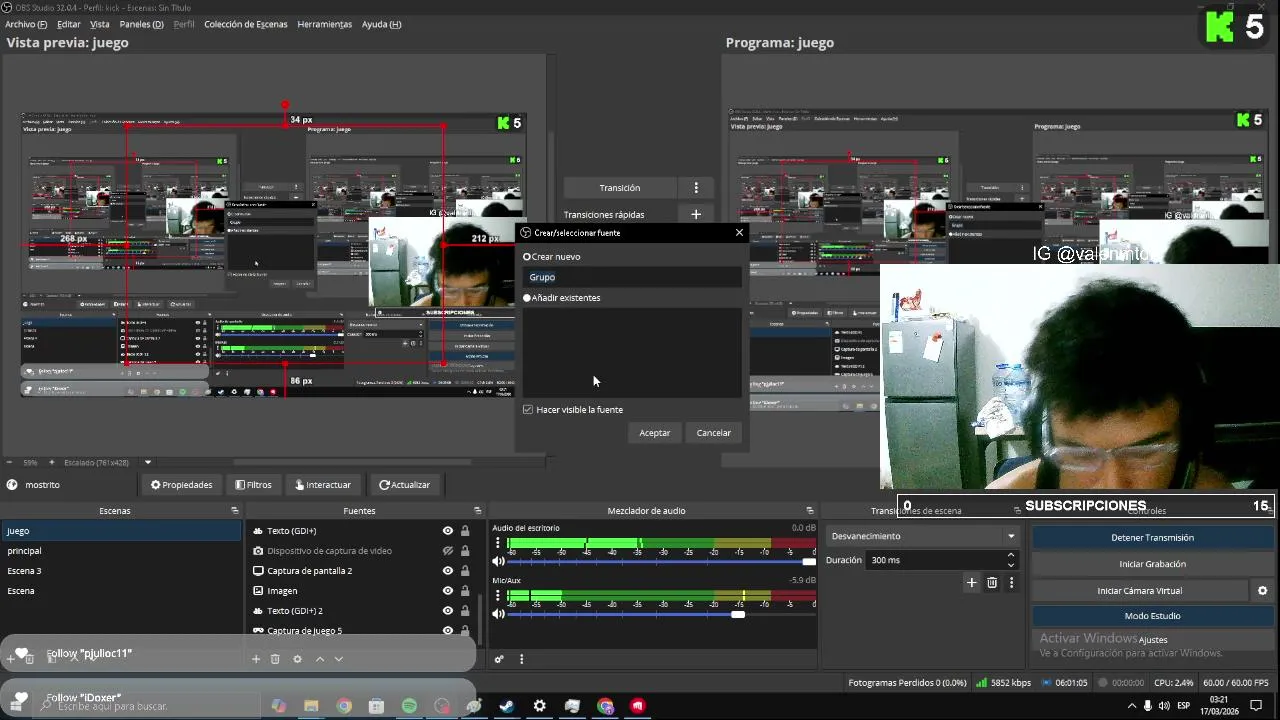Add a quick transition with plus icon
Screen dimensions: 1280x720
click(696, 214)
